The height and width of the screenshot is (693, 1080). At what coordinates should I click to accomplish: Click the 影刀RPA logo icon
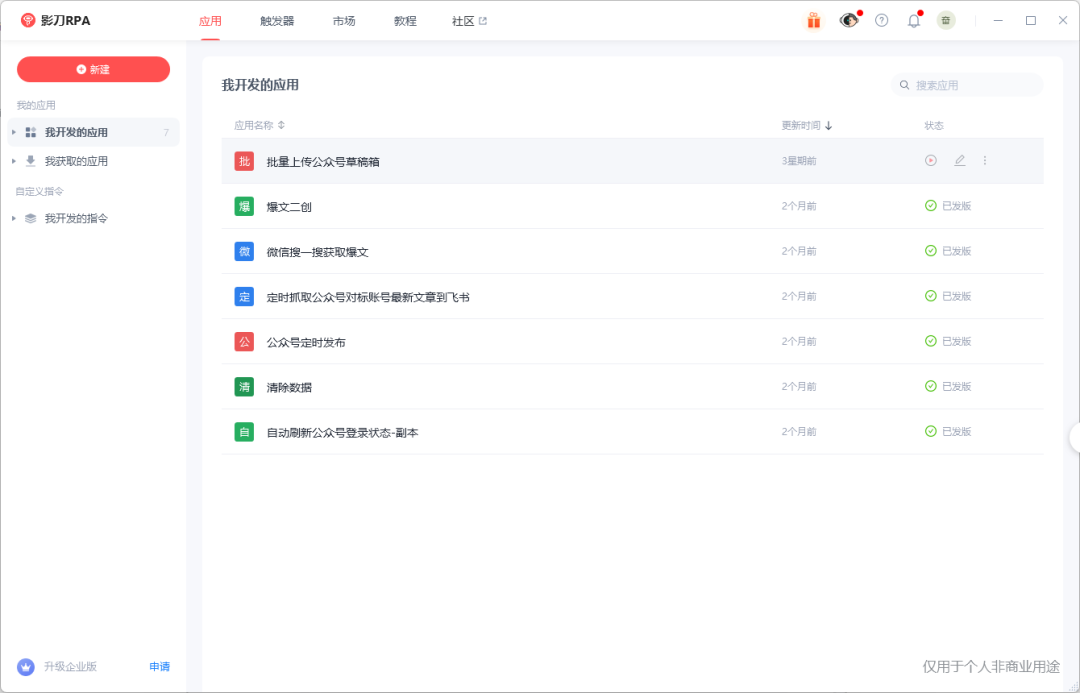click(x=28, y=21)
